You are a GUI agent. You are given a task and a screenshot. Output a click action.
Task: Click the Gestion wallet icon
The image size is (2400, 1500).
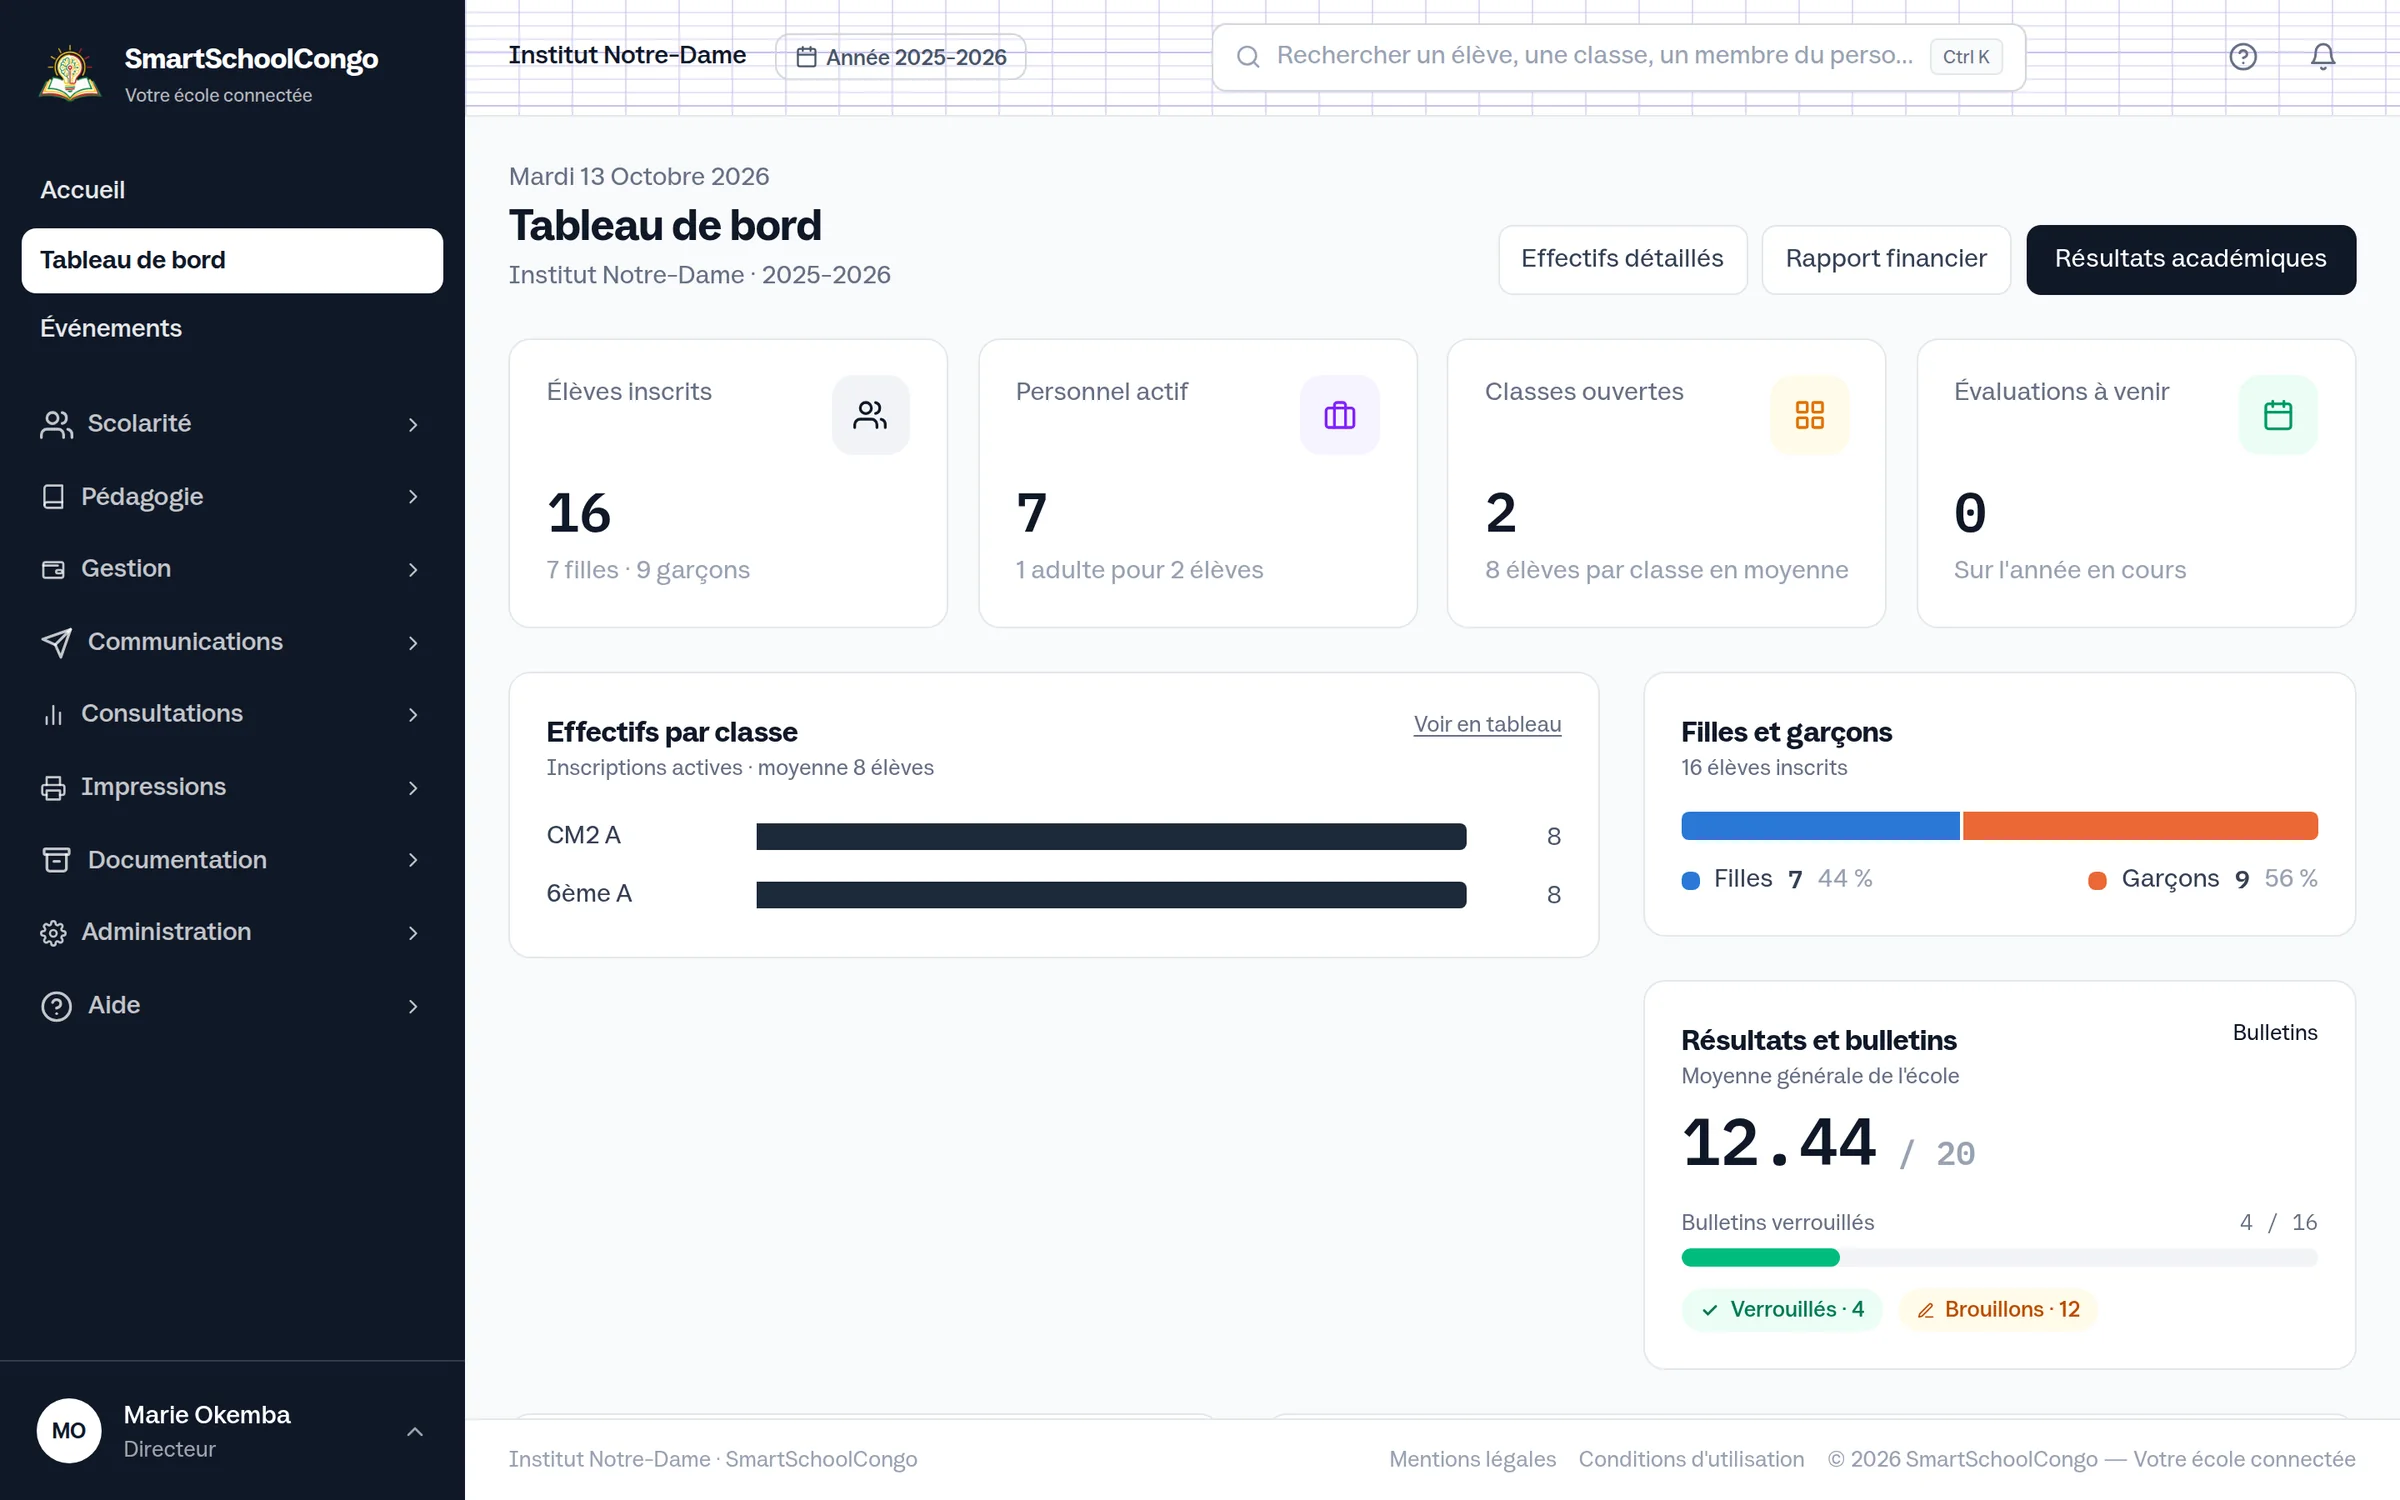coord(53,570)
